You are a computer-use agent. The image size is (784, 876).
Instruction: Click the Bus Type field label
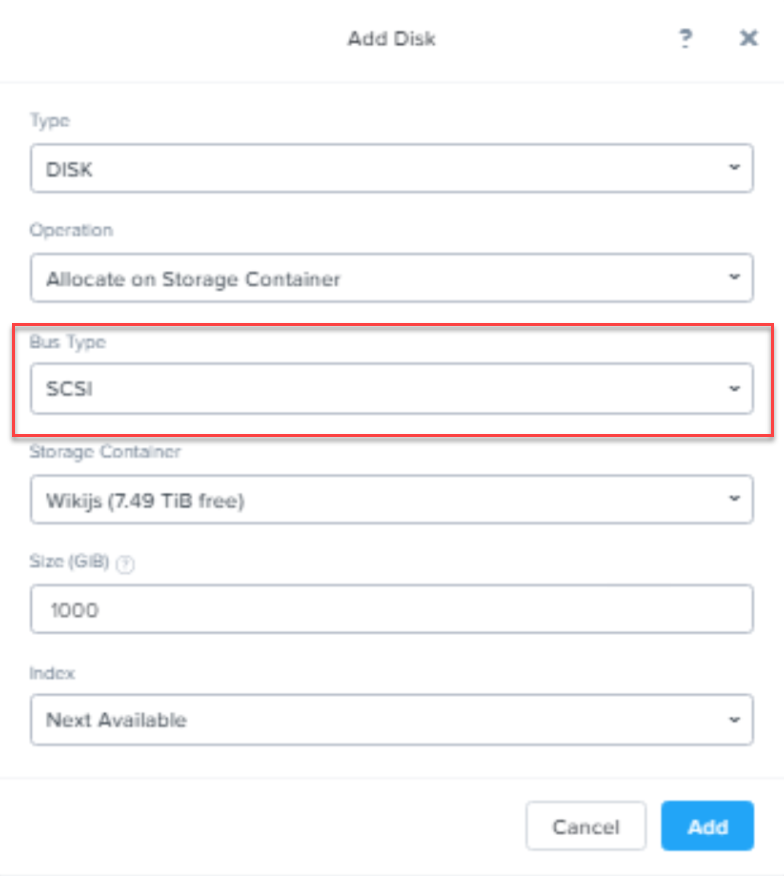point(67,342)
